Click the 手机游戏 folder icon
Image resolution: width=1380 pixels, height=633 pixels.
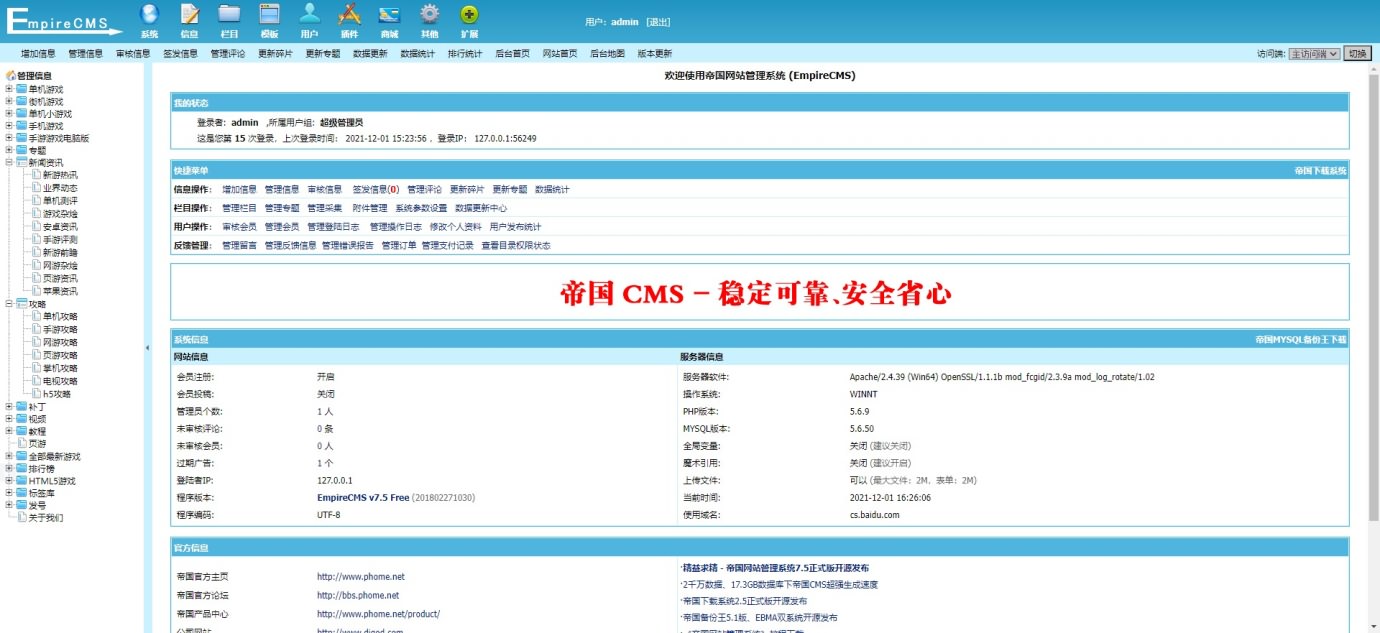(x=22, y=126)
